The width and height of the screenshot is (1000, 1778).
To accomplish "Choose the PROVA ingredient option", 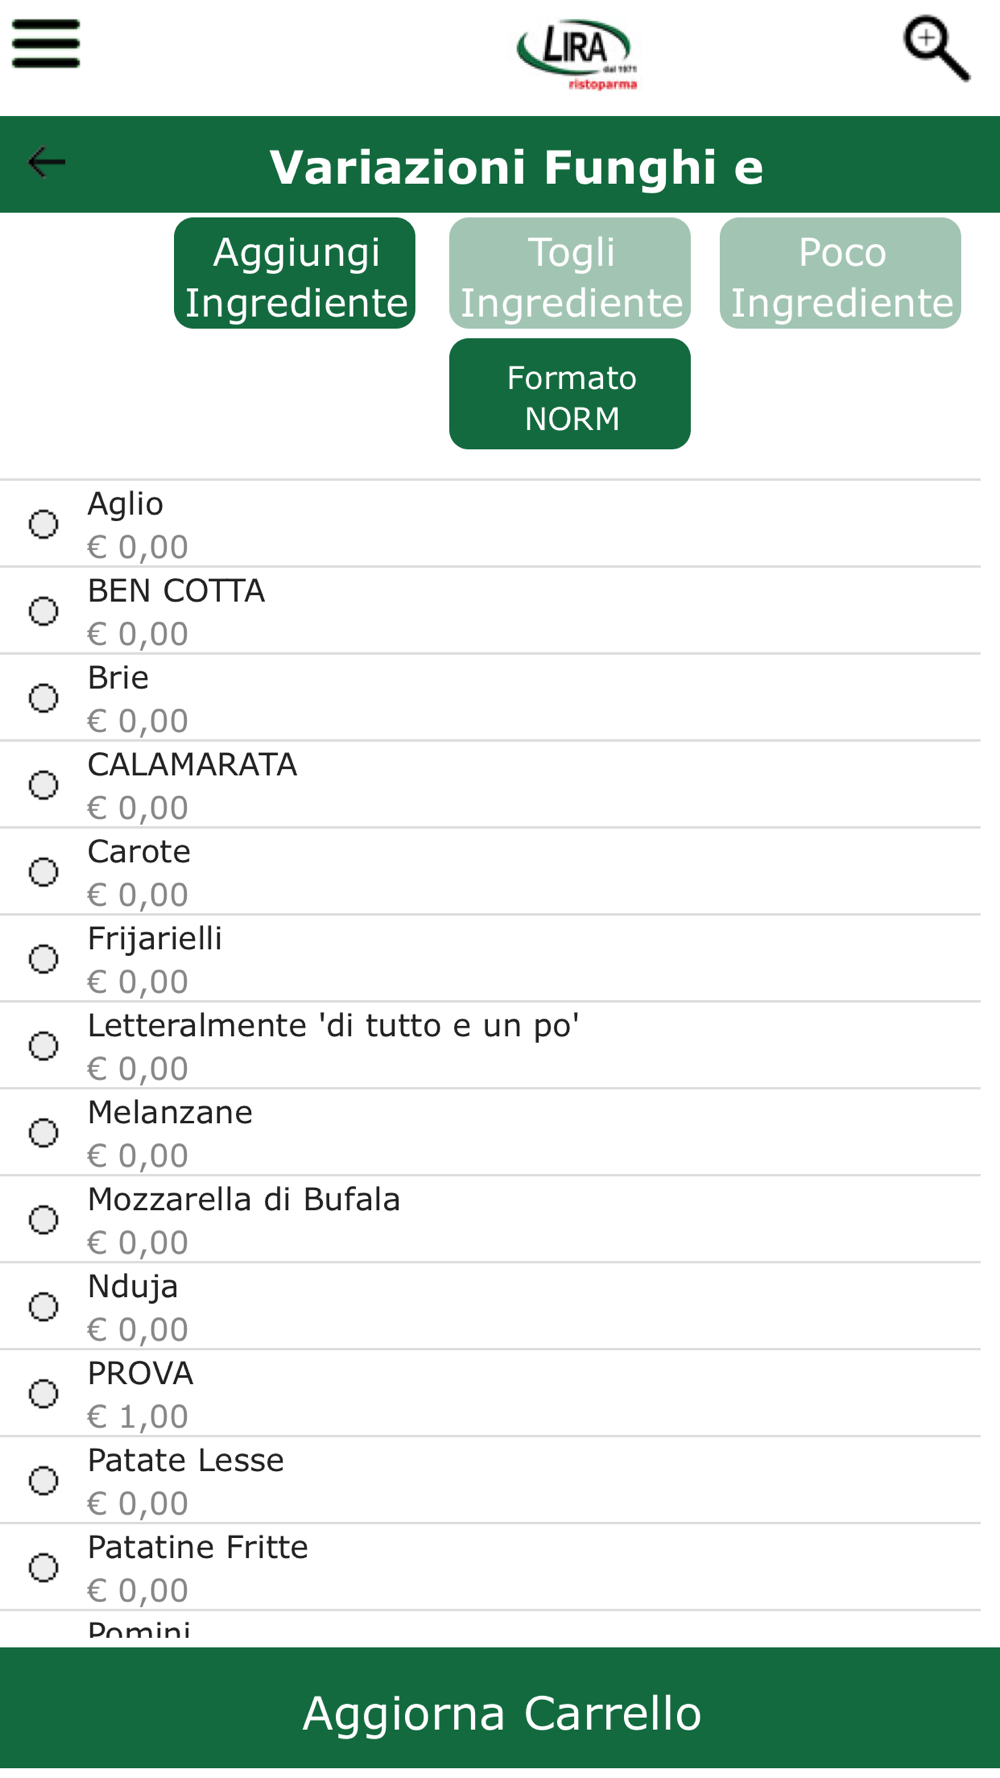I will tap(490, 1394).
